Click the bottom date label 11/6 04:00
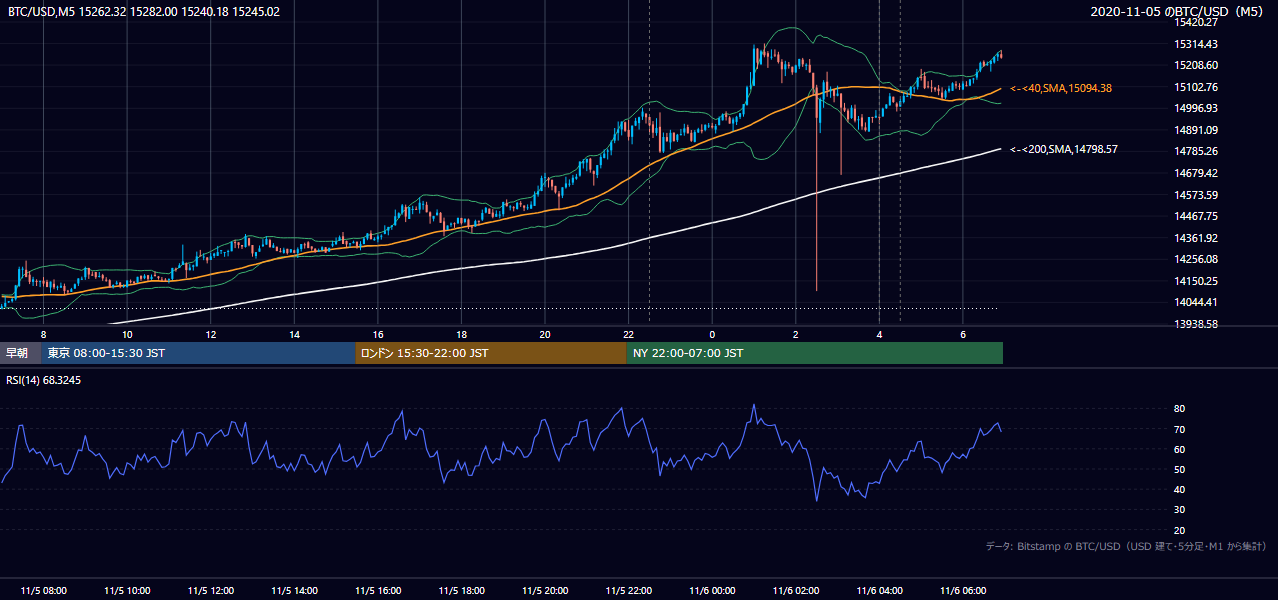 click(x=879, y=591)
